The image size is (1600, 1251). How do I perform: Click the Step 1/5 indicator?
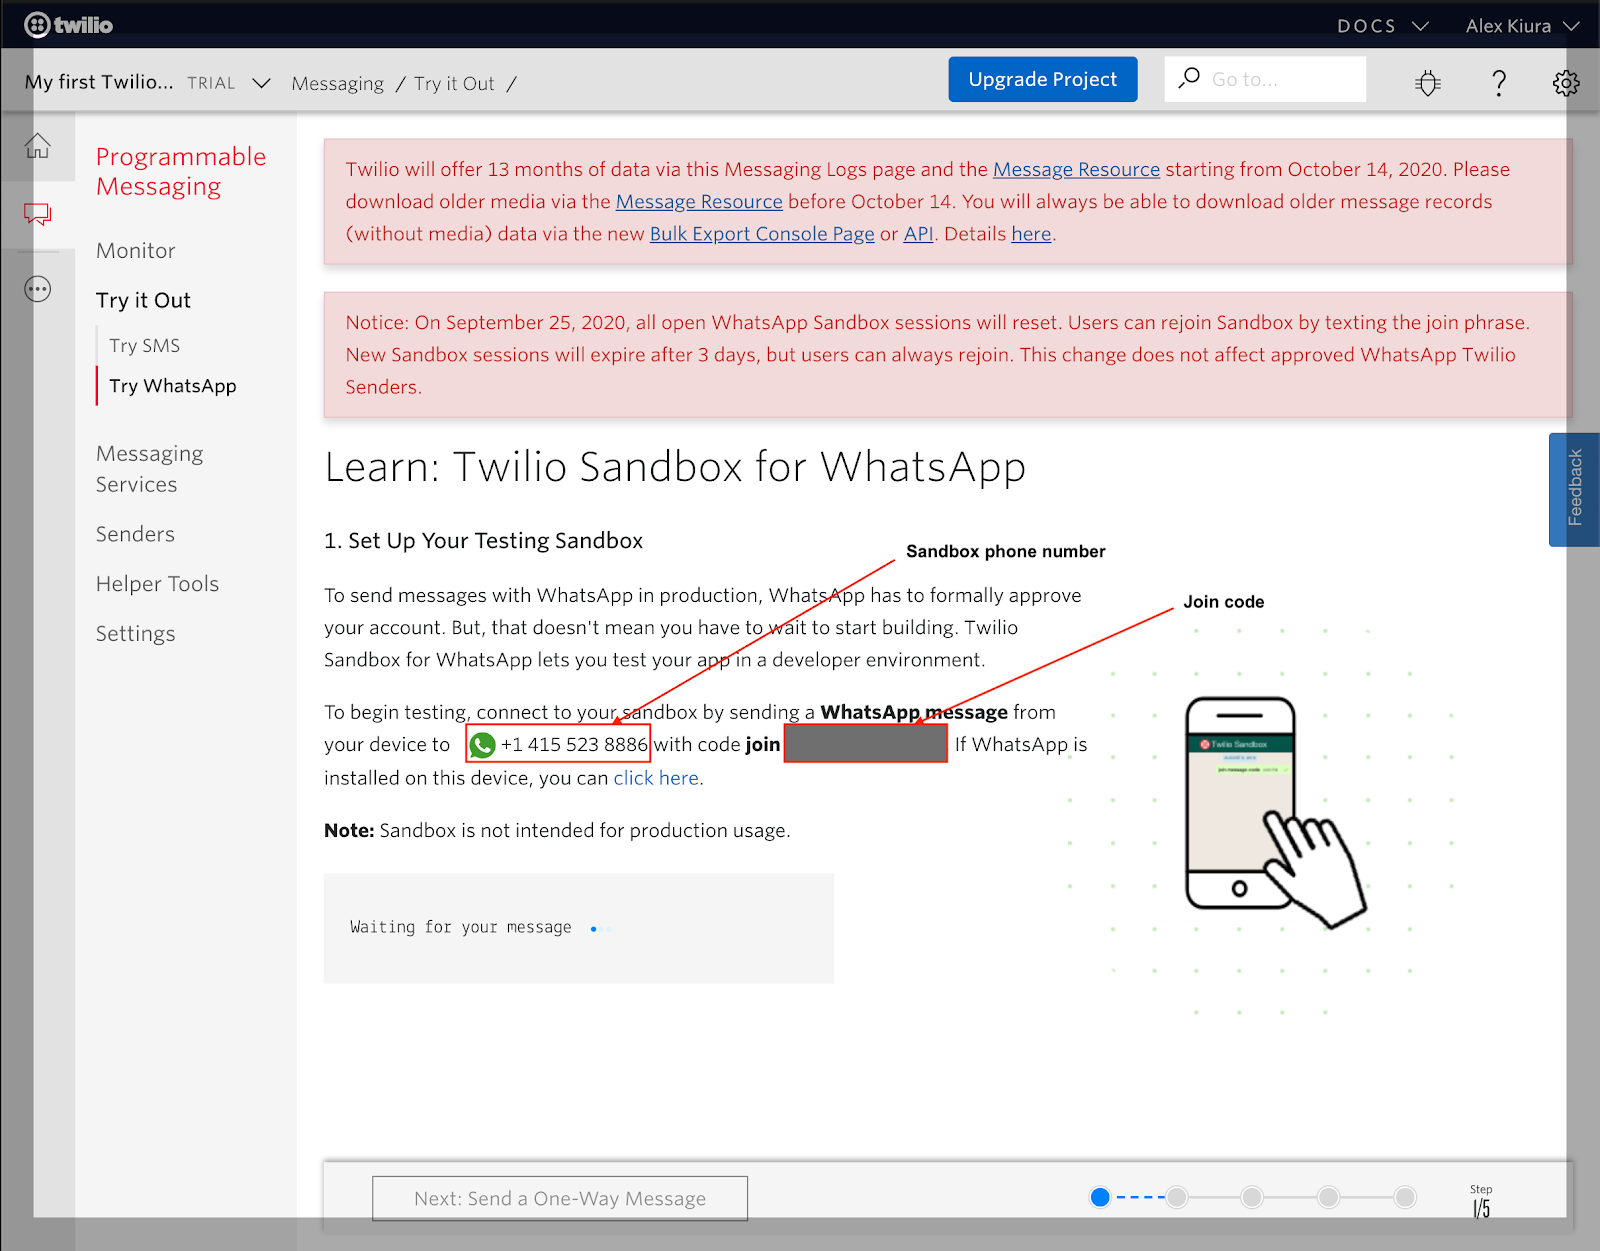(x=1481, y=1202)
